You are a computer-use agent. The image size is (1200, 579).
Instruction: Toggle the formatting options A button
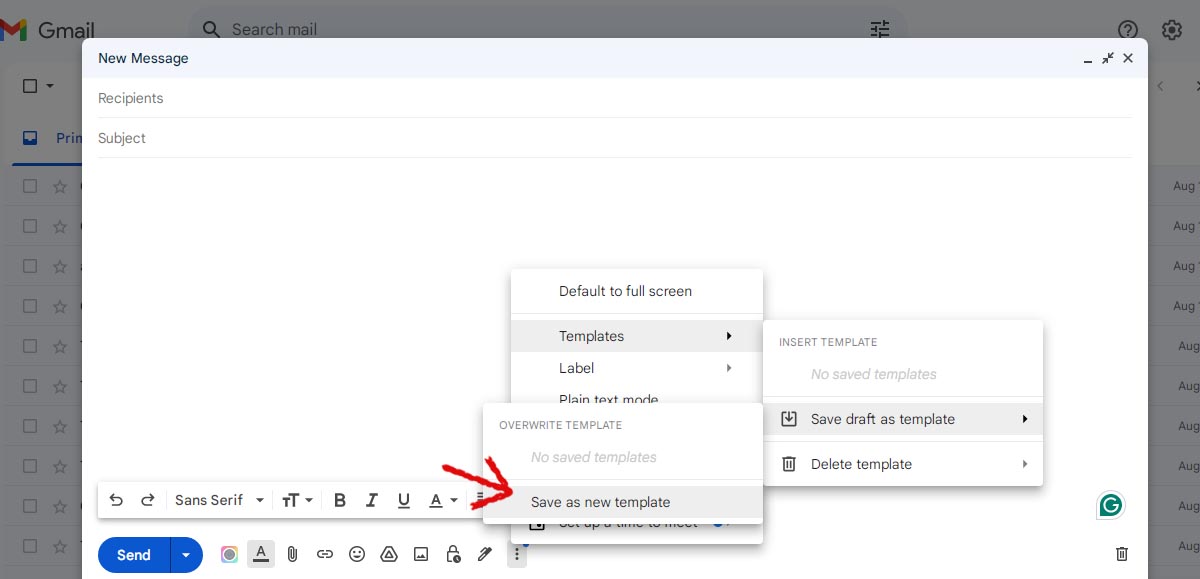click(261, 553)
